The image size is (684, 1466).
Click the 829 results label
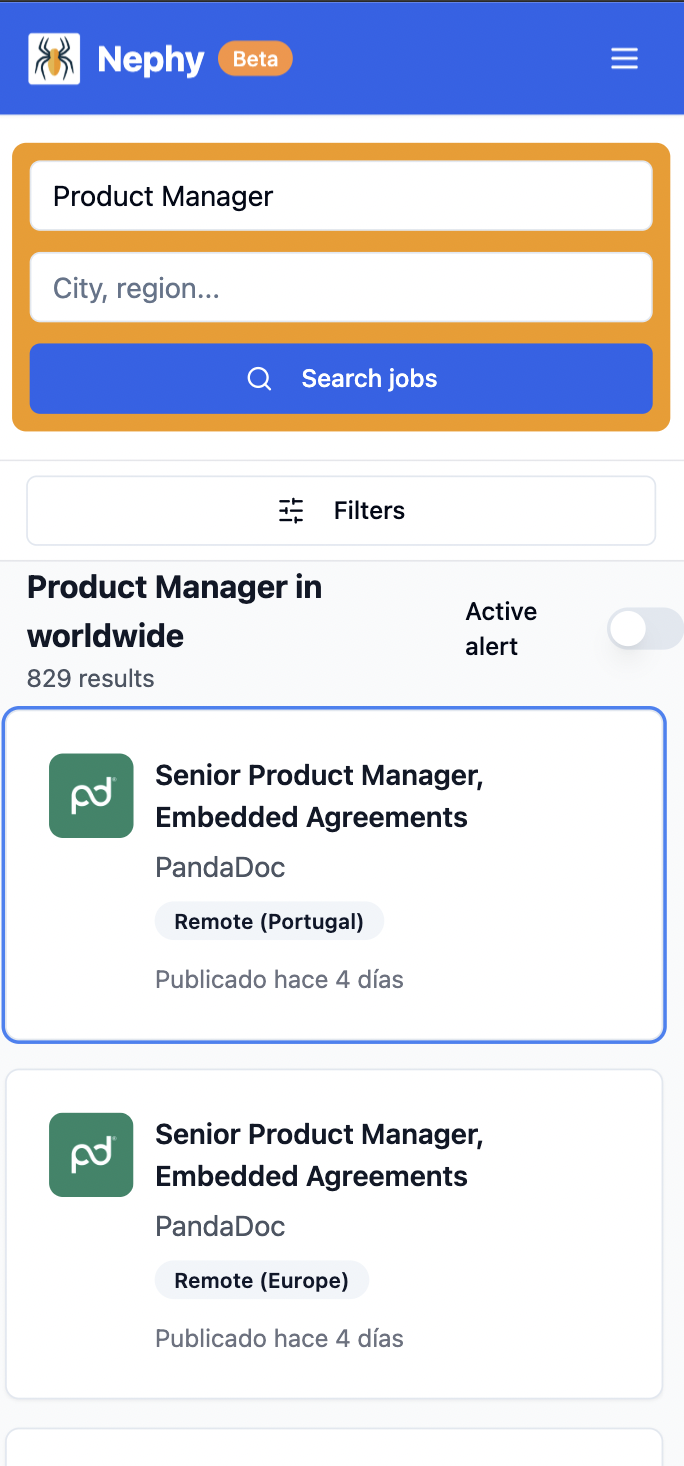point(90,678)
